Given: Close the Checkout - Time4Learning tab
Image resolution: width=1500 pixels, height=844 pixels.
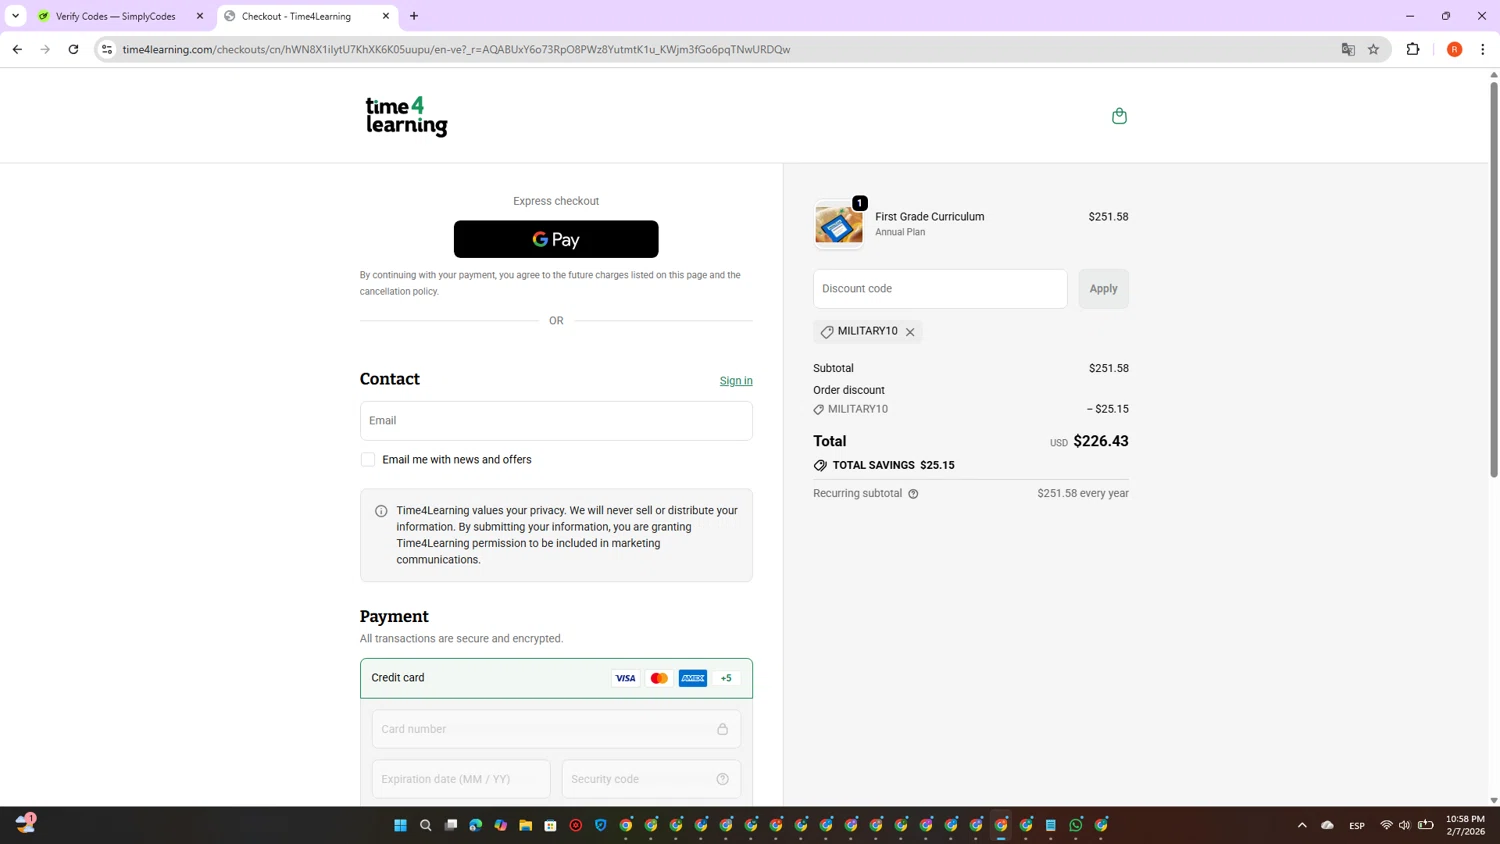Looking at the screenshot, I should [386, 16].
